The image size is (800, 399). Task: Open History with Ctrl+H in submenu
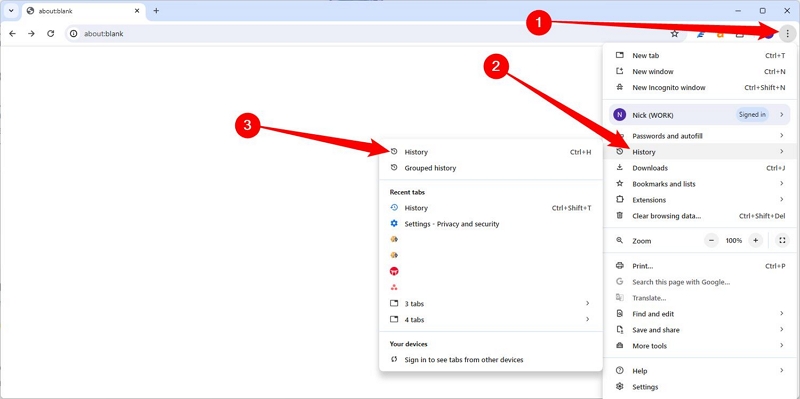490,152
